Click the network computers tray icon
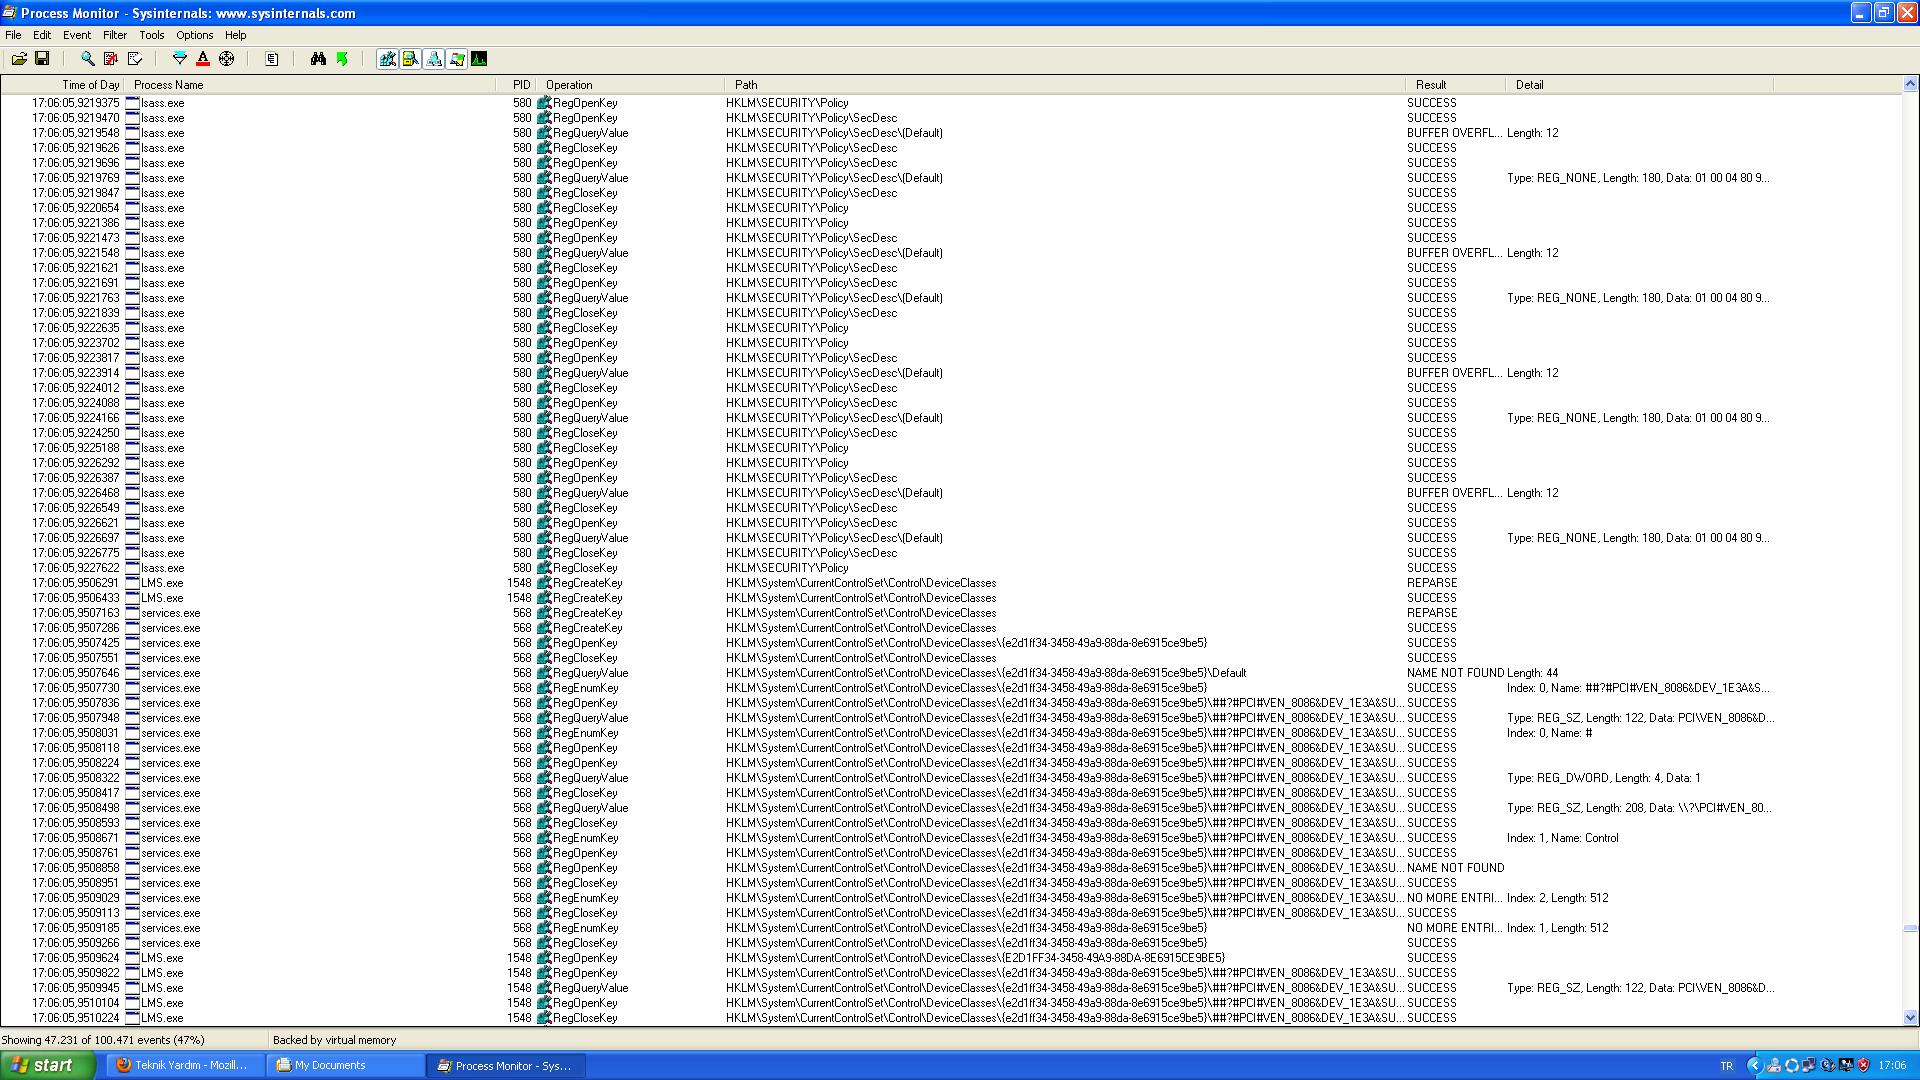 (x=1808, y=1066)
